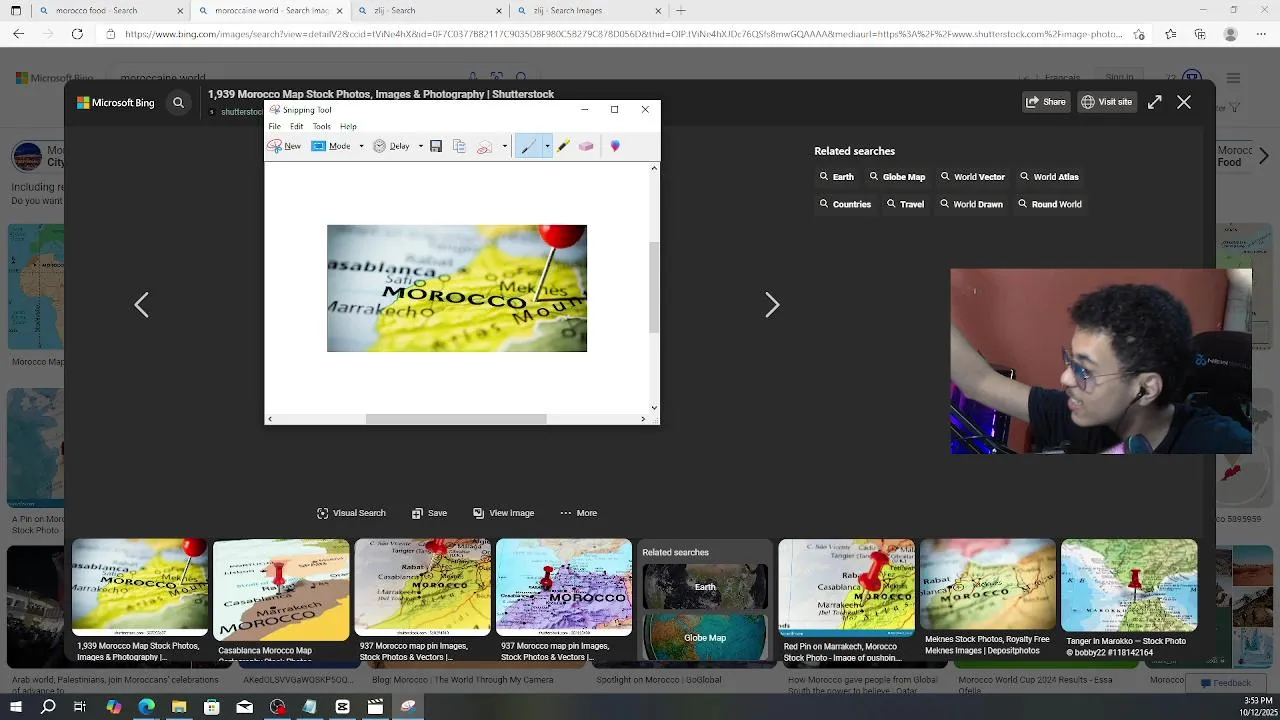This screenshot has height=720, width=1280.
Task: Click the Snipping Tool horizontal scrollbar thumb
Action: tap(456, 419)
